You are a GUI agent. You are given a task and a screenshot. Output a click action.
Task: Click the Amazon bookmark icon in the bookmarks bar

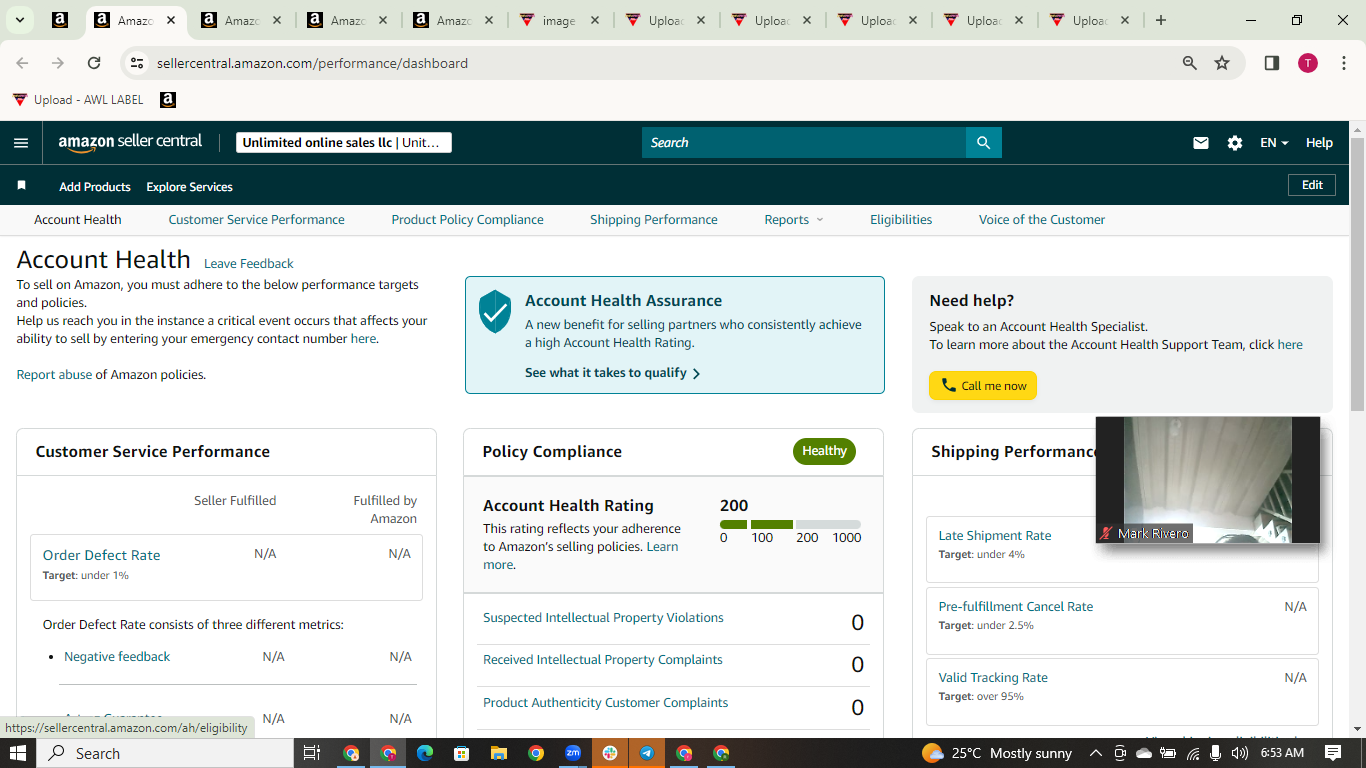pos(168,100)
